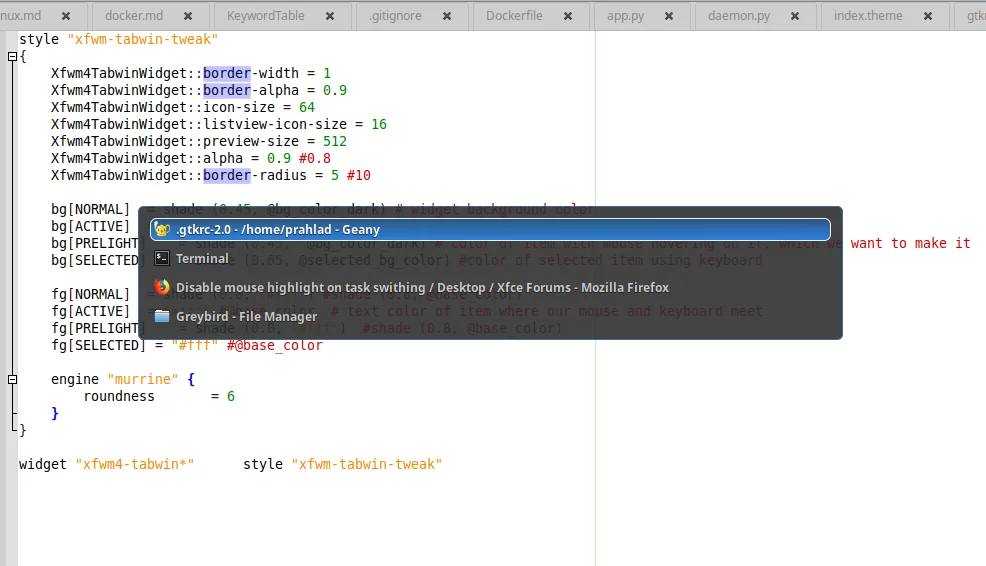
Task: Go to the app.py tab
Action: (x=625, y=16)
